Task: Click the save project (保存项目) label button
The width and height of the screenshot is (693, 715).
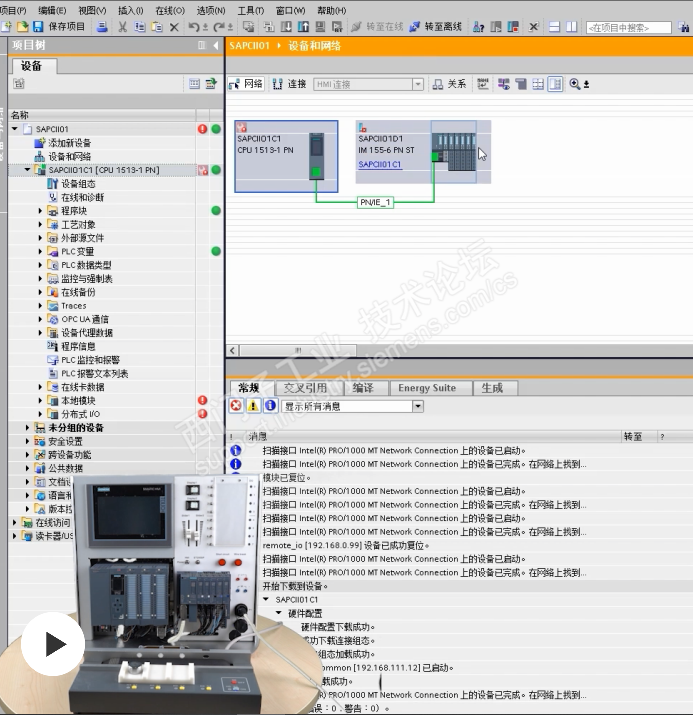Action: click(67, 27)
